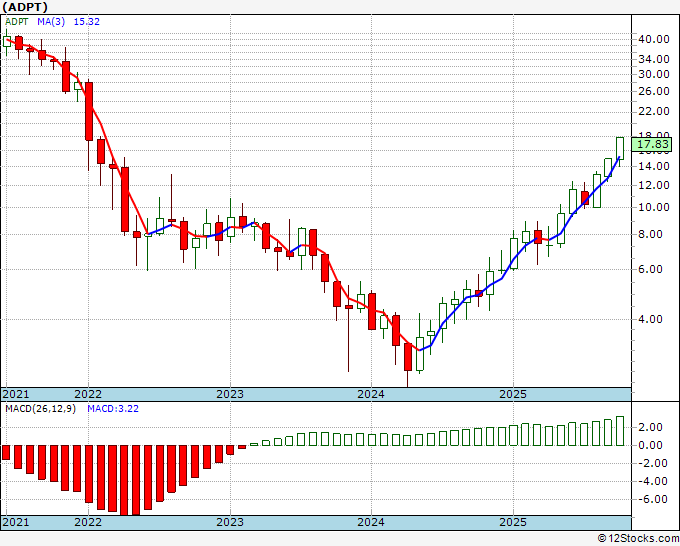Click the 6.00 price axis label
Image resolution: width=680 pixels, height=546 pixels.
coord(650,269)
